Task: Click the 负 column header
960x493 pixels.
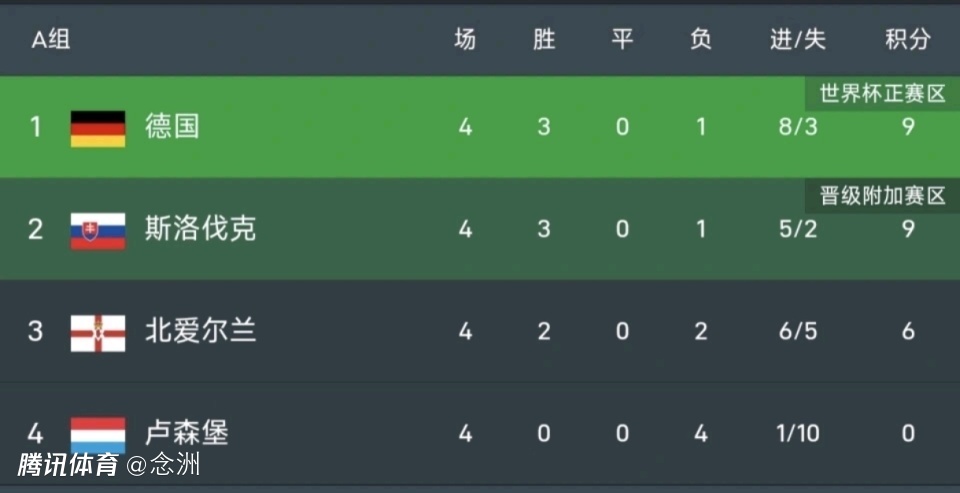Action: coord(701,40)
